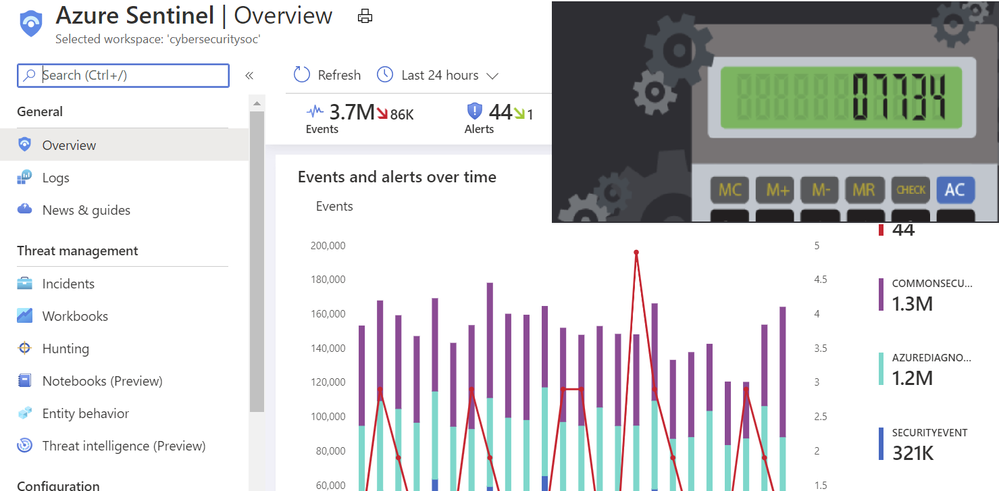Image resolution: width=999 pixels, height=491 pixels.
Task: Click the 200,000 y-axis label
Action: coord(328,246)
